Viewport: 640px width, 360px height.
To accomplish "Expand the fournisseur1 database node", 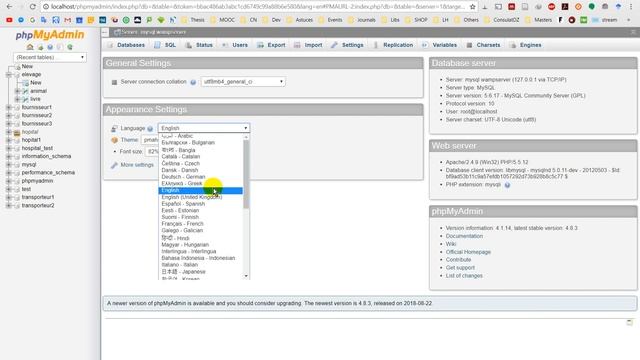I will point(9,107).
